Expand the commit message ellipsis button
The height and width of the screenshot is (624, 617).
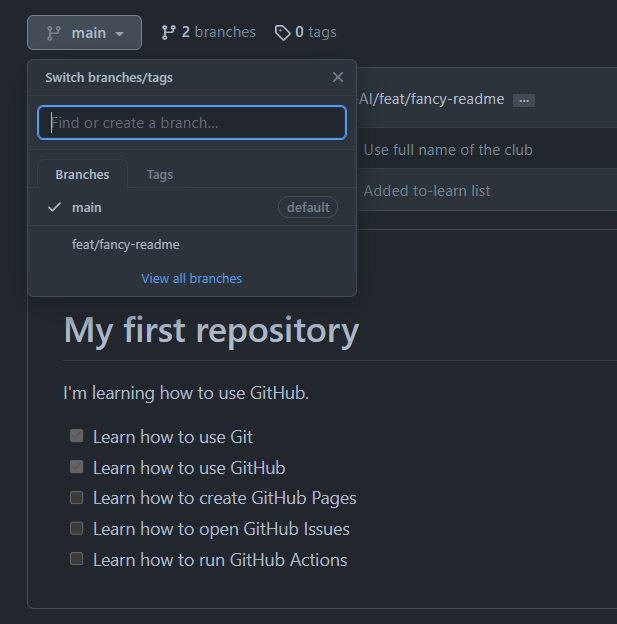pyautogui.click(x=524, y=101)
